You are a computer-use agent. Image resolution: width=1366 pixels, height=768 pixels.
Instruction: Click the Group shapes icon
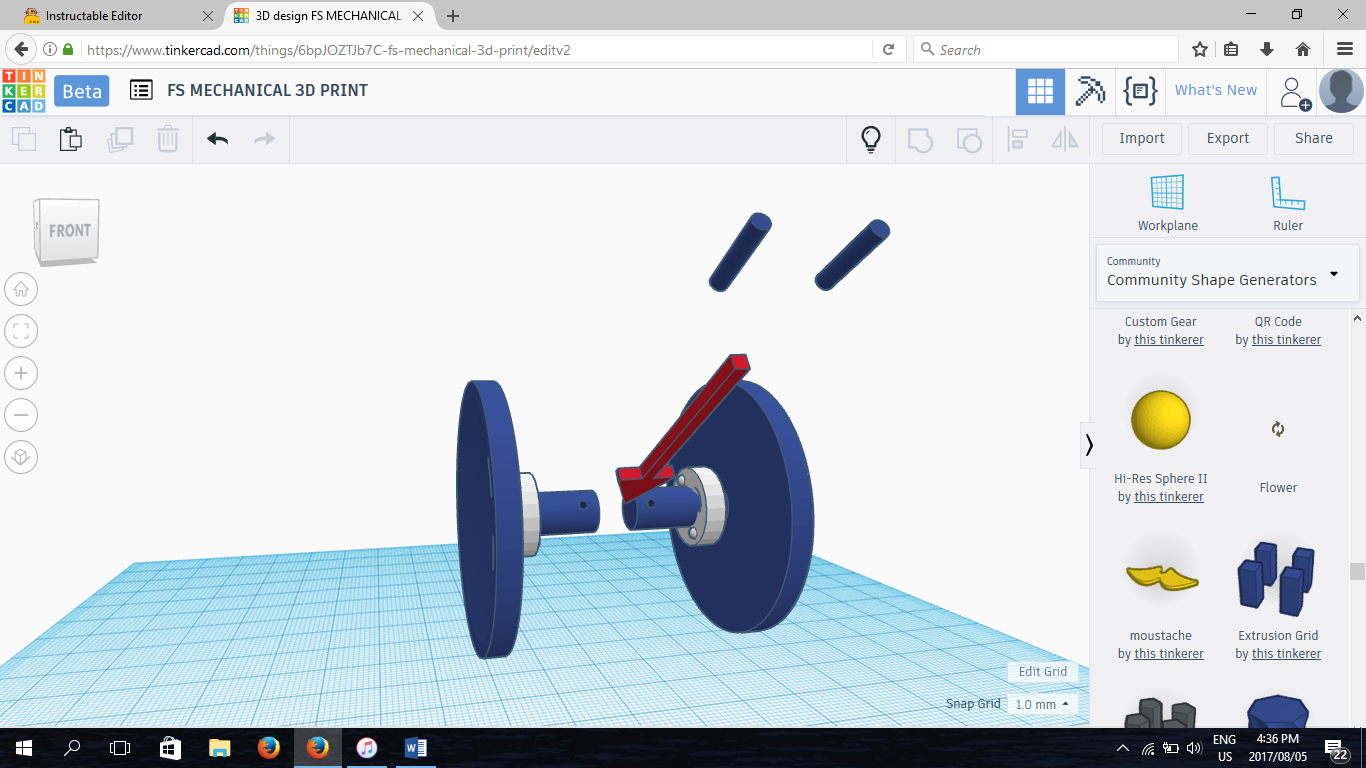pyautogui.click(x=920, y=139)
